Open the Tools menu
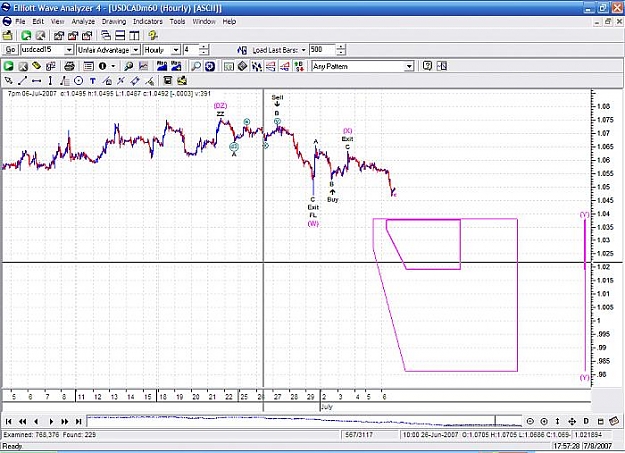625x453 pixels. pyautogui.click(x=177, y=22)
